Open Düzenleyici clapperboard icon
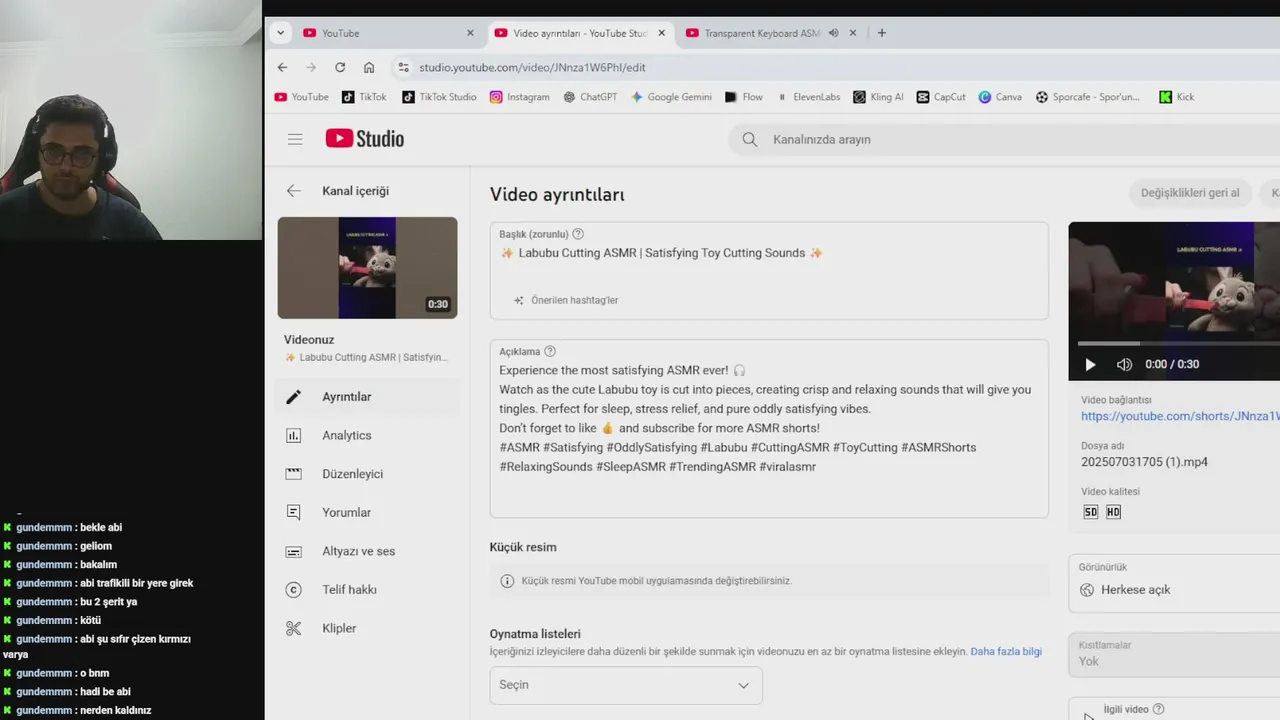Screen dimensions: 1280x720 coord(293,474)
